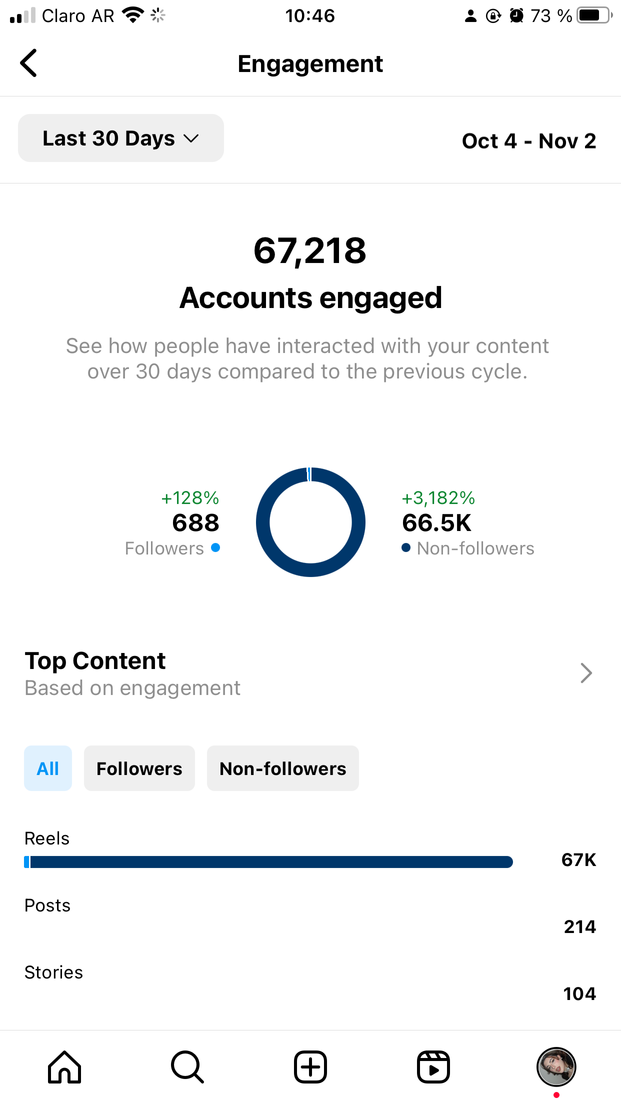Tap the alarm clock status icon
Viewport: 621px width, 1104px height.
[516, 16]
